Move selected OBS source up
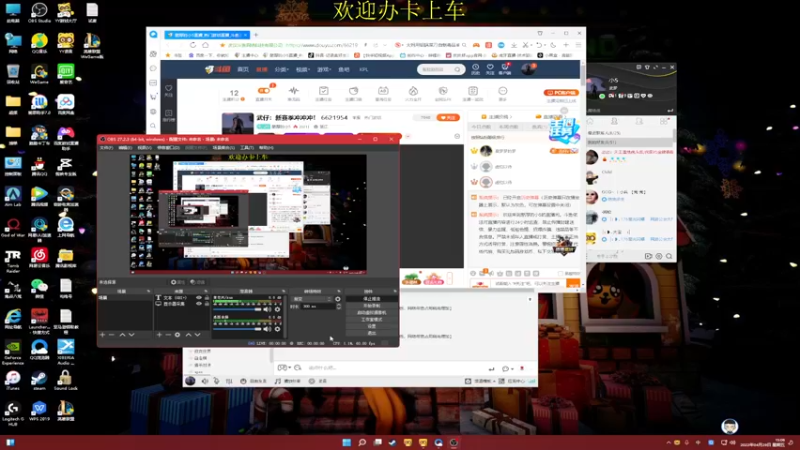 [x=188, y=335]
